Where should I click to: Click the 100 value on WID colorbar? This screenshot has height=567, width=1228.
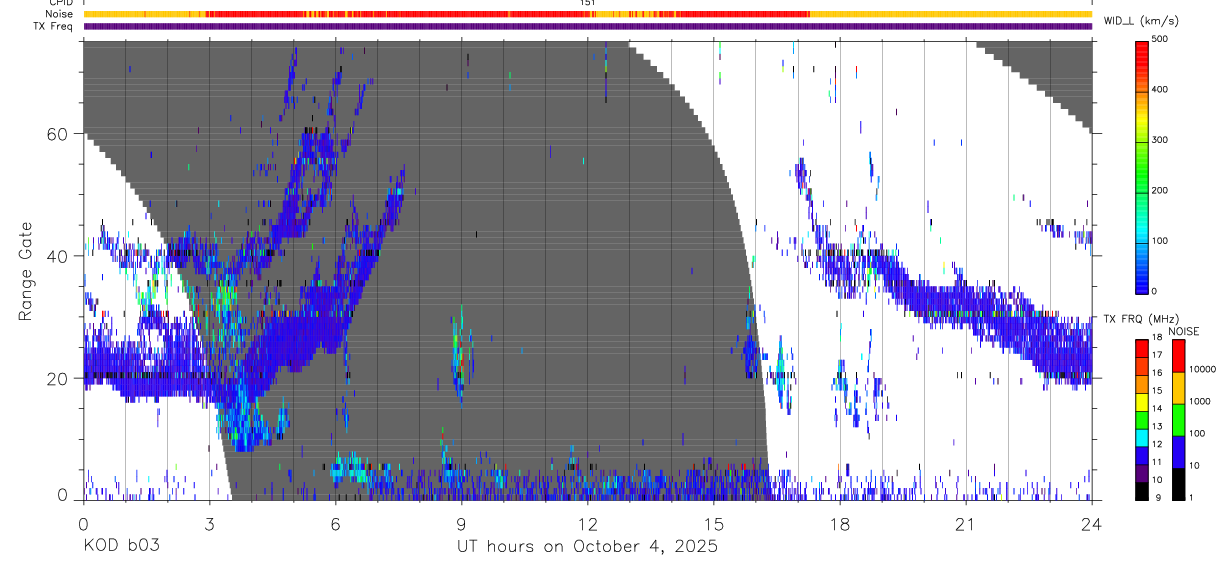1161,241
